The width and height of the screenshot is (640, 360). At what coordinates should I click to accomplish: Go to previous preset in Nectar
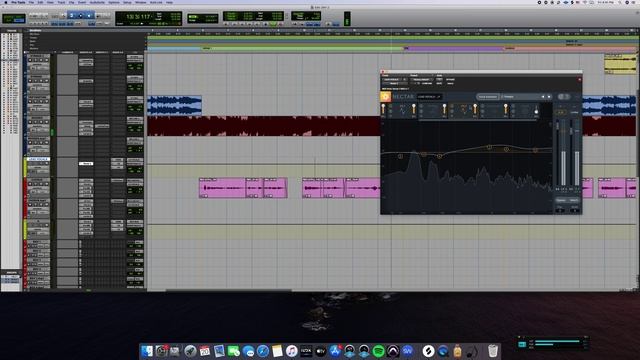point(543,97)
